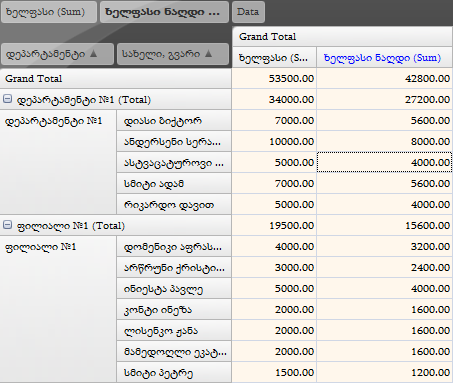Click the ხელფასი ნაღდი (Sum) column link
The width and height of the screenshot is (453, 386).
coord(382,58)
